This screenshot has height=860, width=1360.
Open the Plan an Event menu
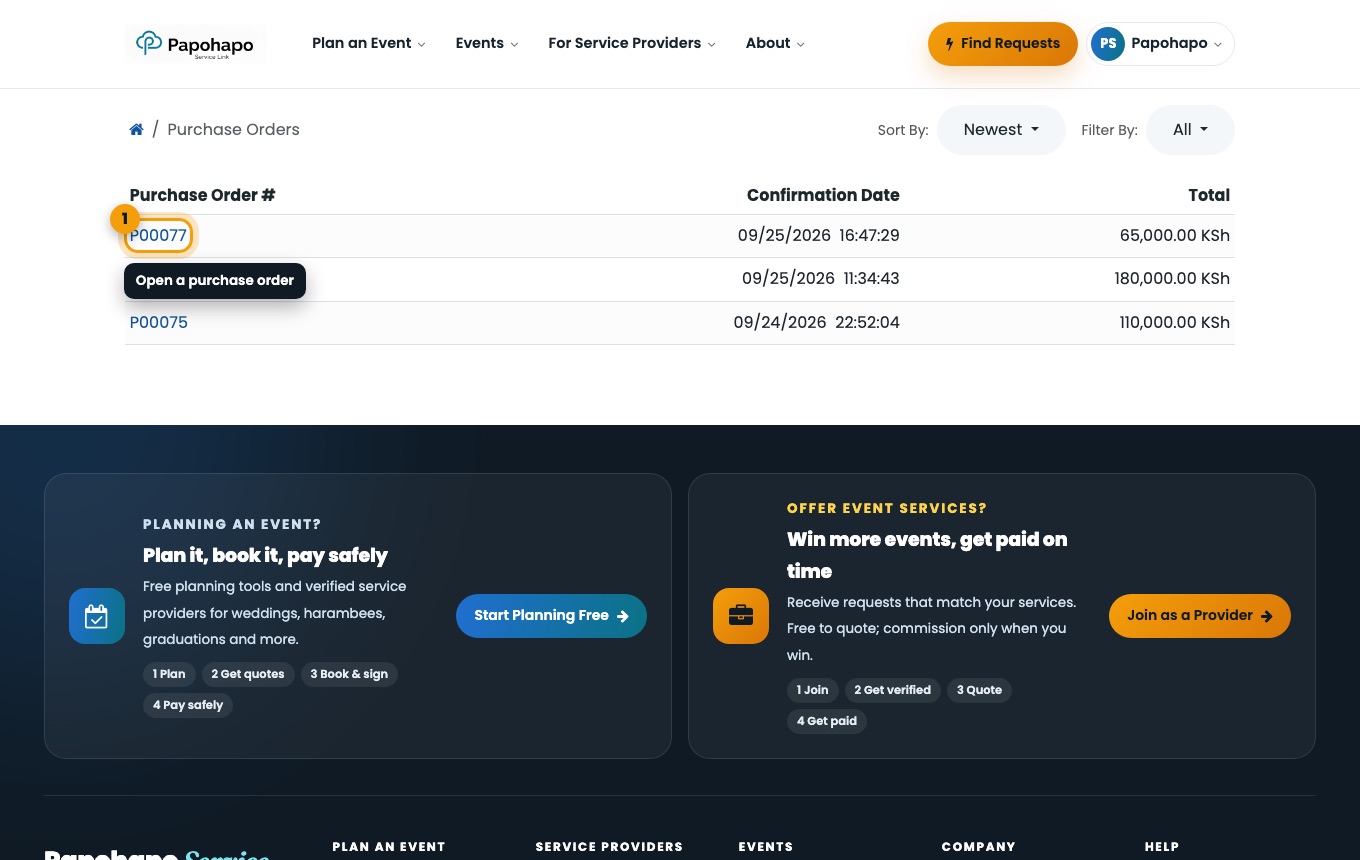pyautogui.click(x=369, y=43)
